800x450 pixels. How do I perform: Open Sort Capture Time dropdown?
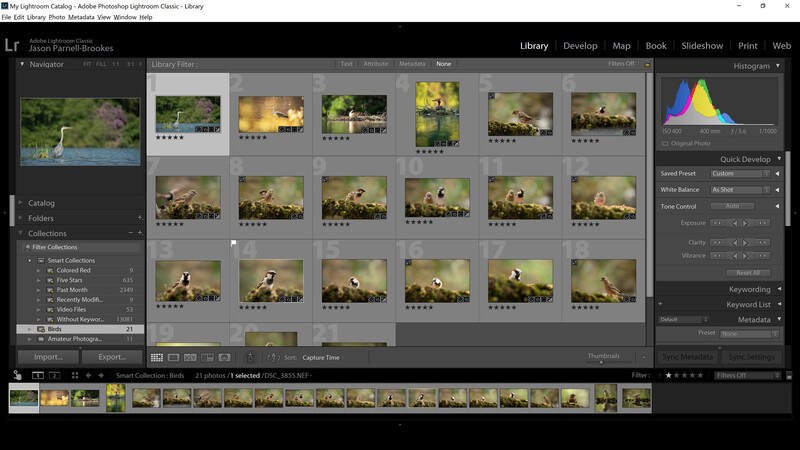point(323,358)
